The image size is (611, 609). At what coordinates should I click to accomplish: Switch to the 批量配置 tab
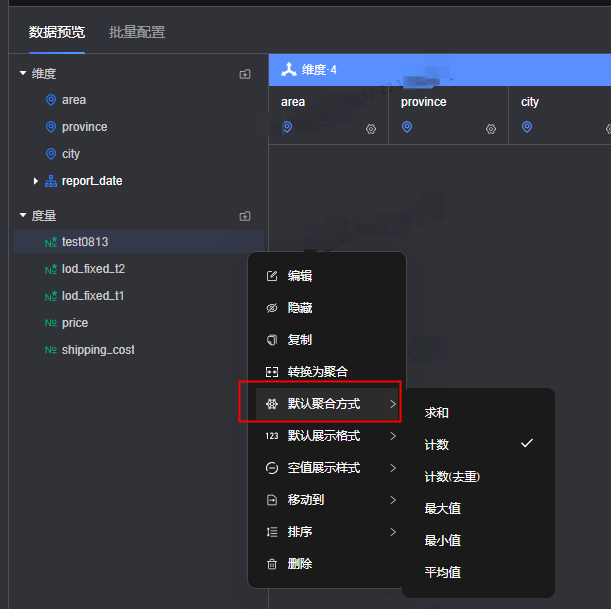137,32
